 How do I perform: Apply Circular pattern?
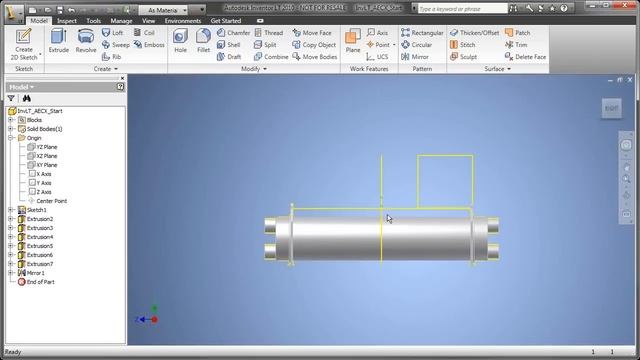tap(416, 45)
